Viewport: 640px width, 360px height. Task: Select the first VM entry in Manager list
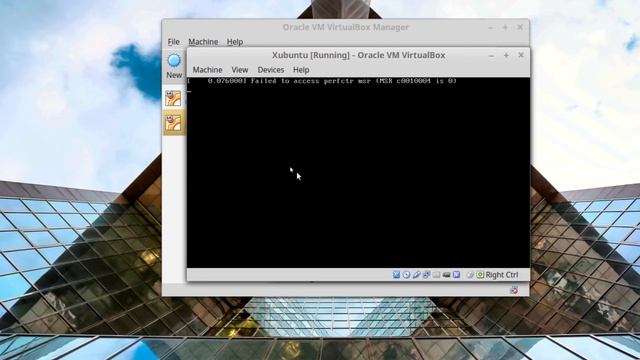coord(173,98)
